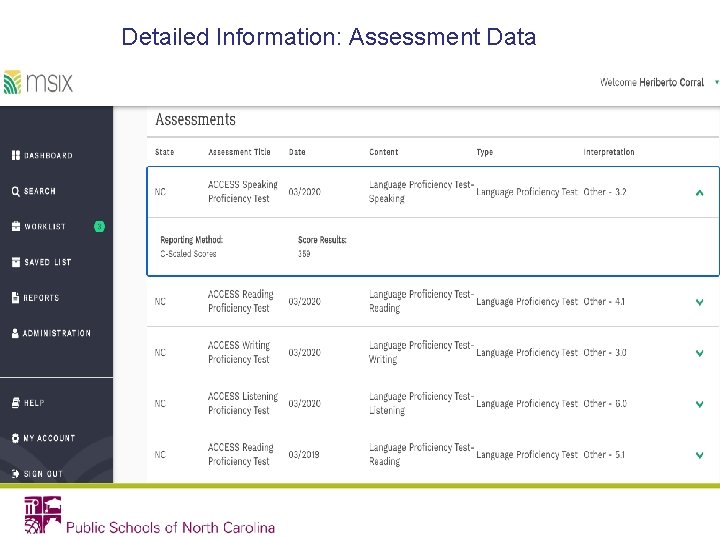Screen dimensions: 720x540
Task: Click Language Proficiency Test-Writing content cell
Action: coord(421,352)
